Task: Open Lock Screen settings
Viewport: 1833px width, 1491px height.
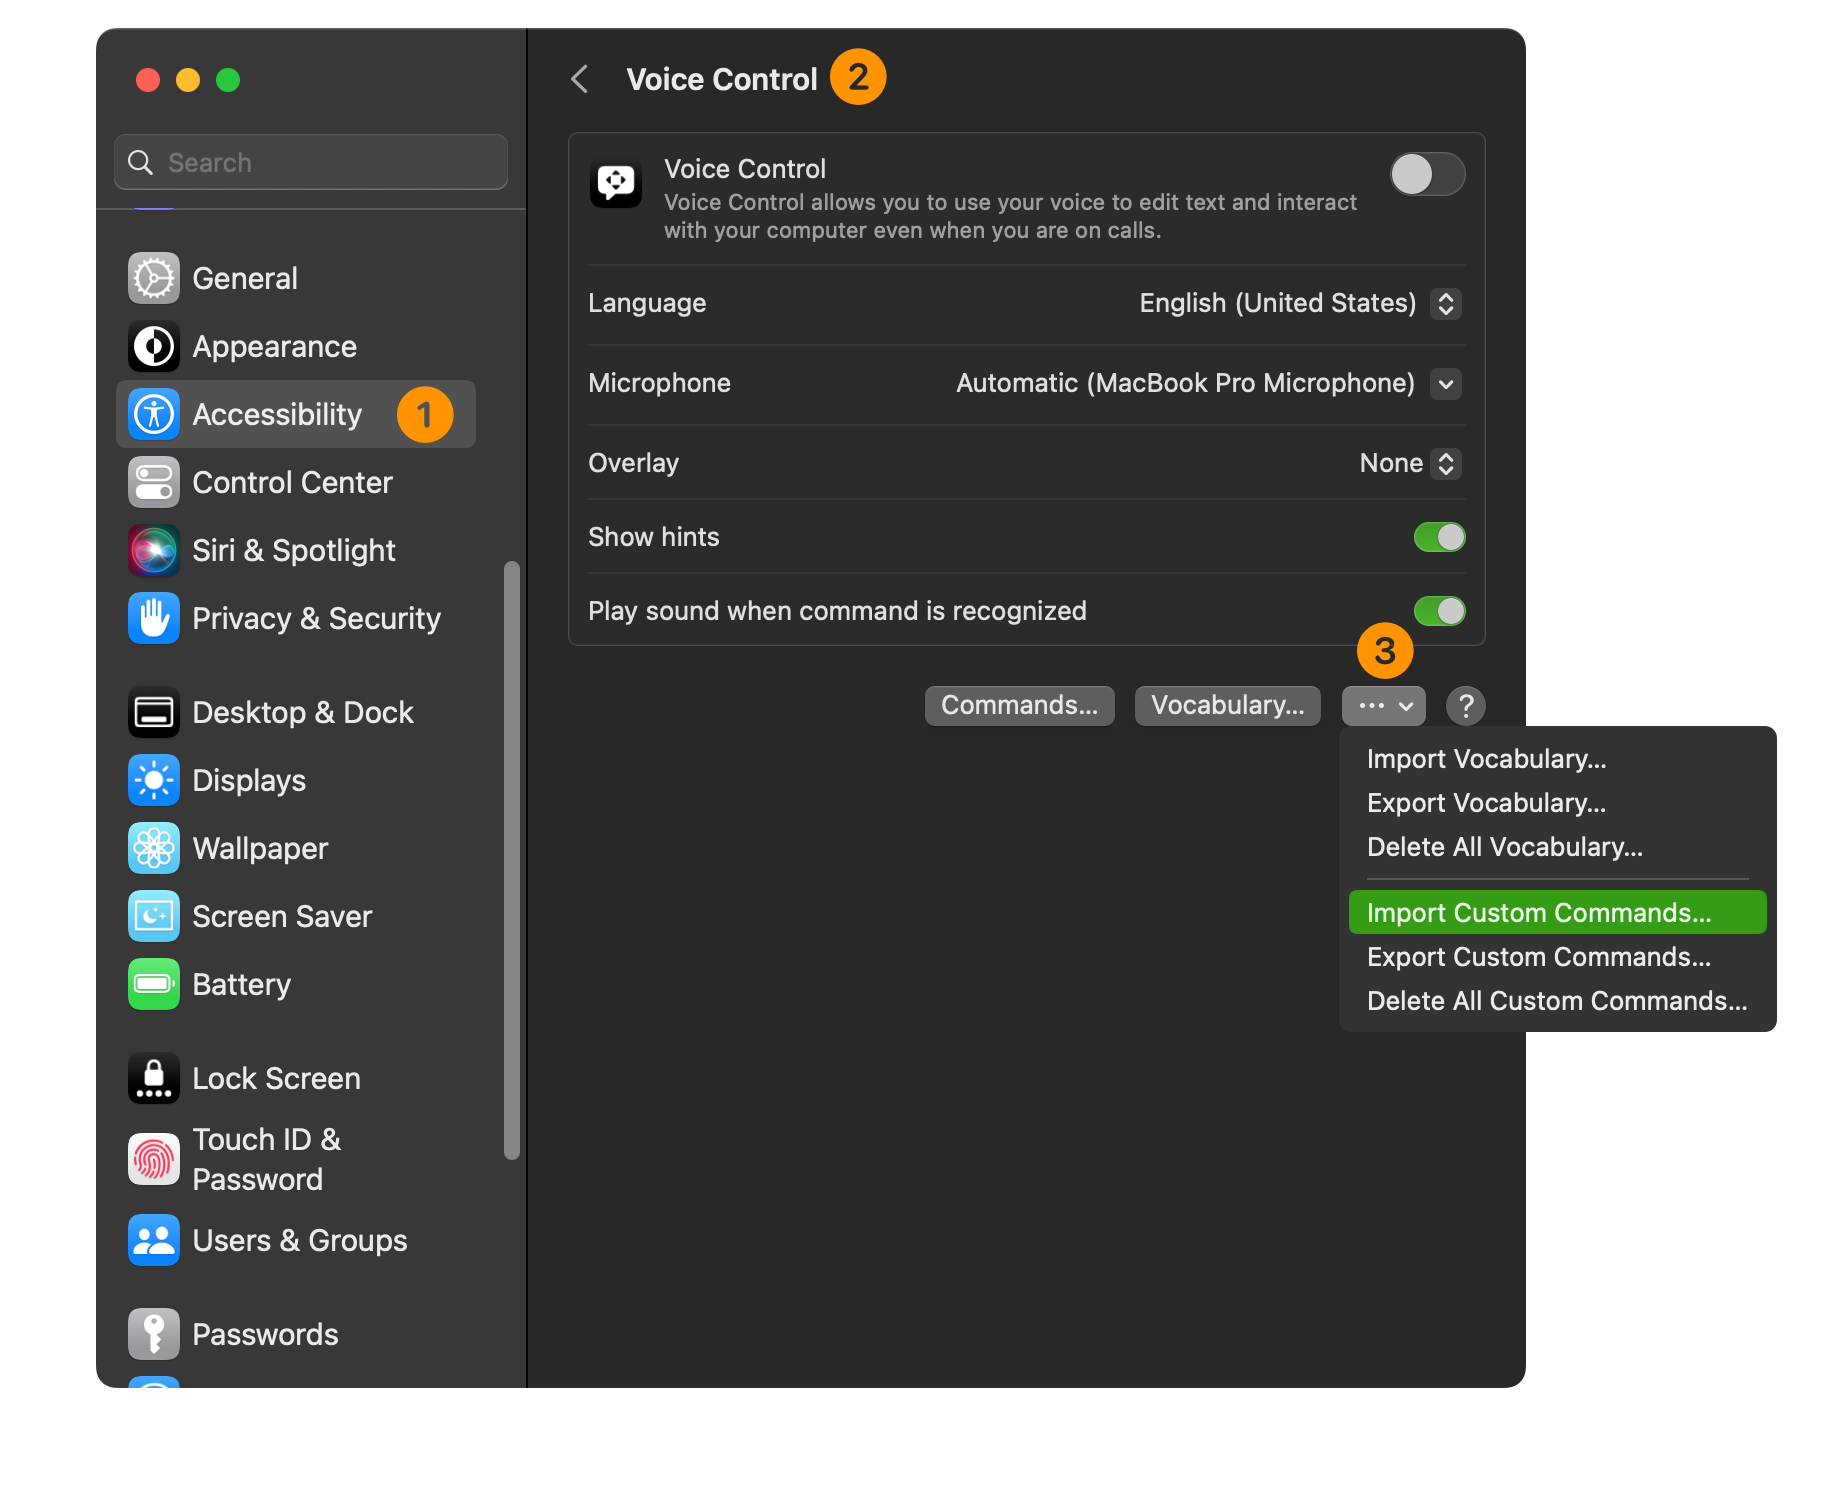Action: (296, 1078)
